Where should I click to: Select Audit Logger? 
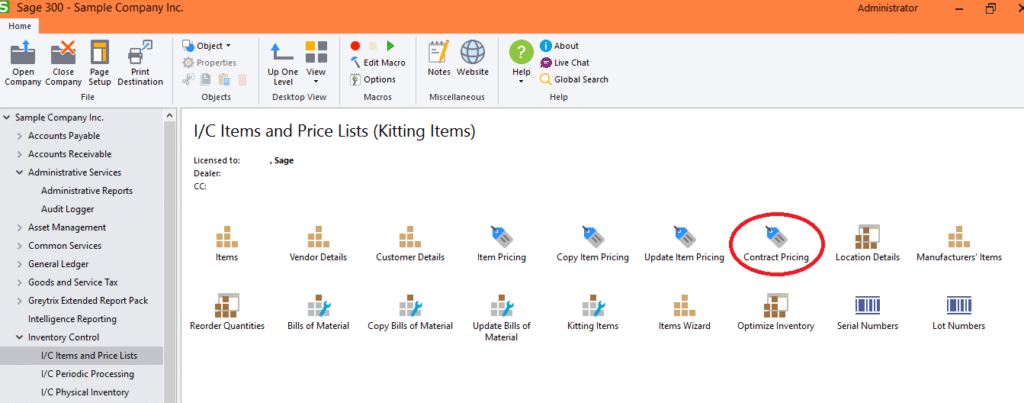[67, 209]
